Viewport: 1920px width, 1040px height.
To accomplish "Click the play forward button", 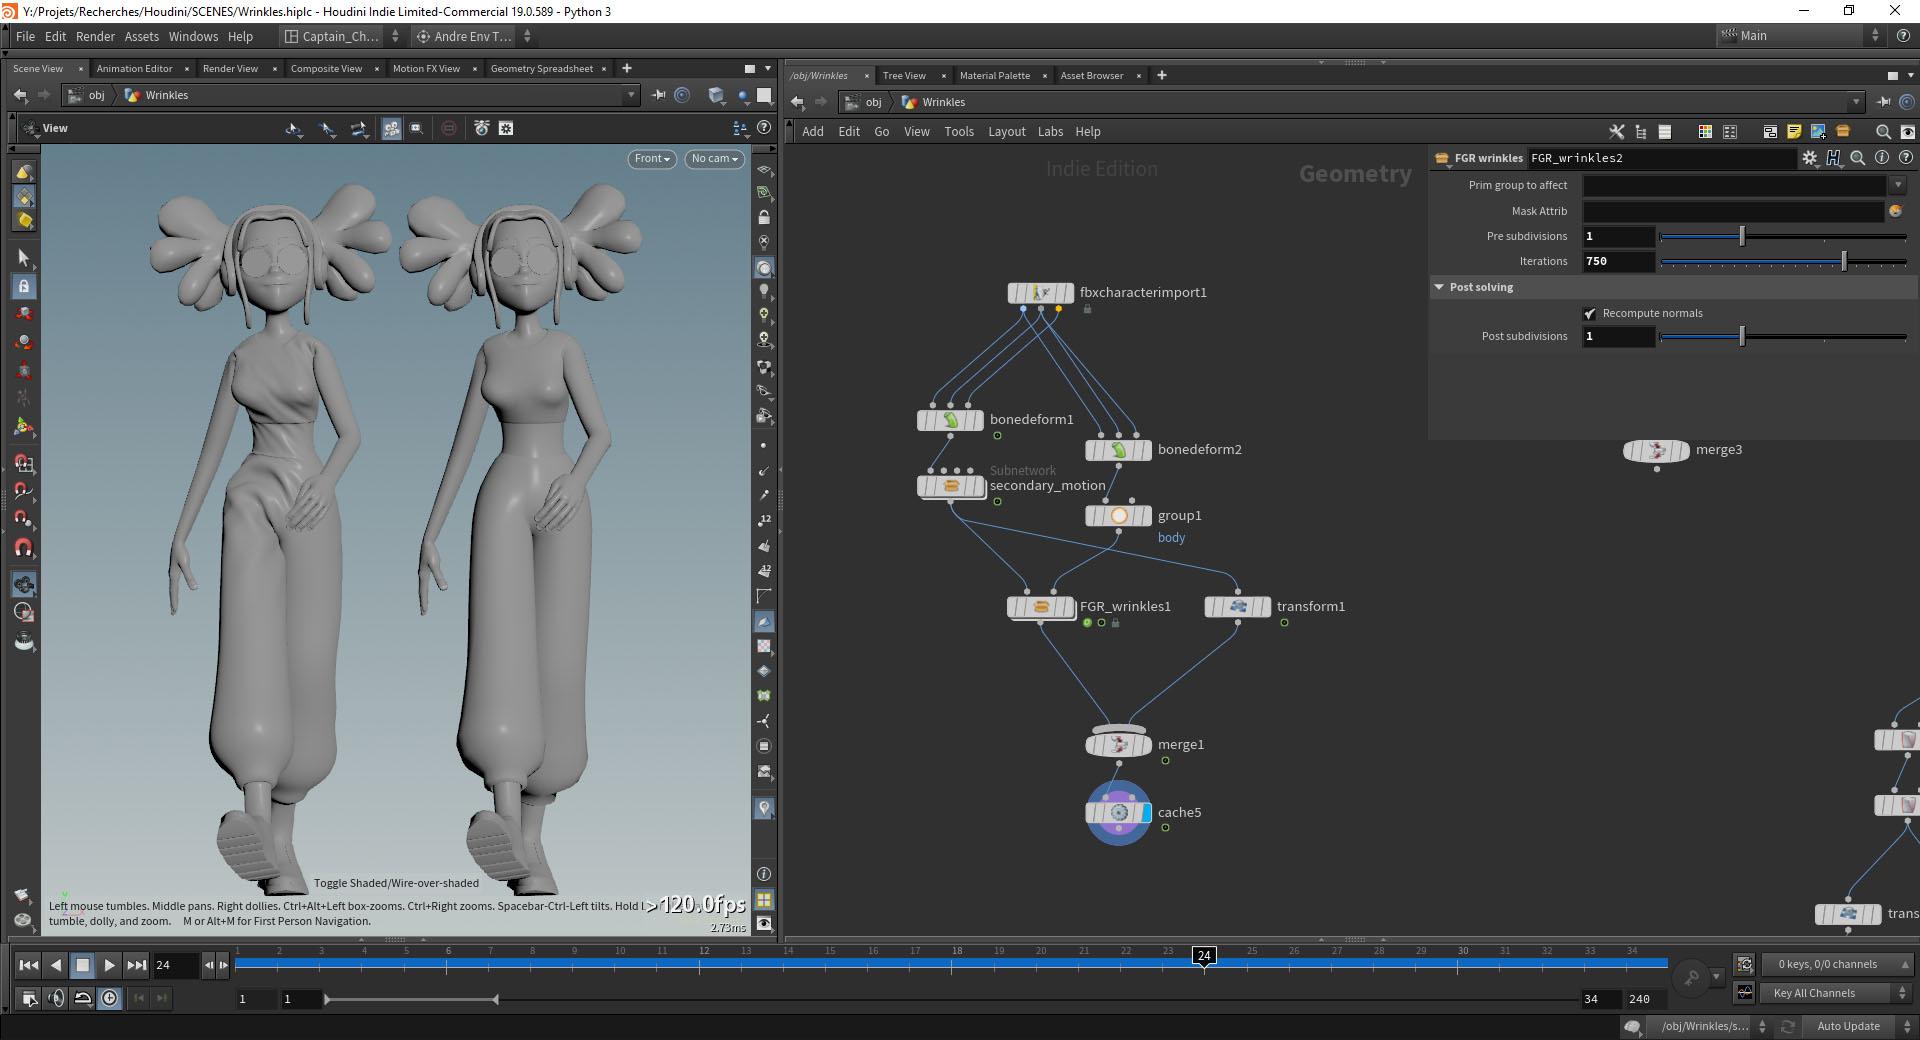I will 110,965.
